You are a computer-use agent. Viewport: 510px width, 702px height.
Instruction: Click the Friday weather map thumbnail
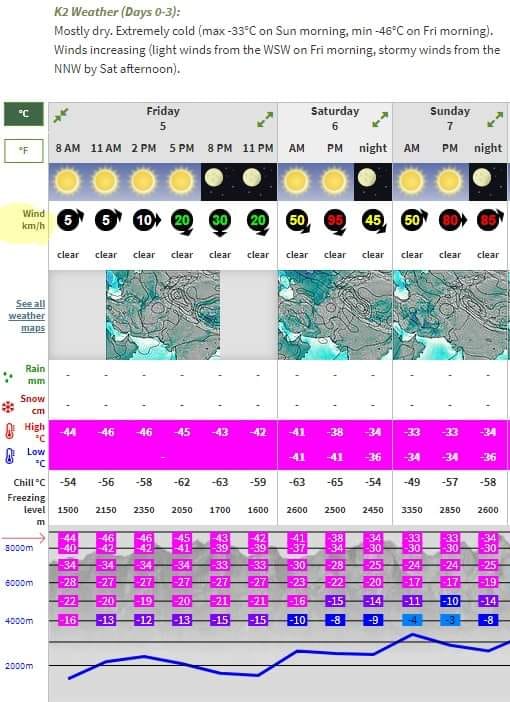(x=163, y=315)
